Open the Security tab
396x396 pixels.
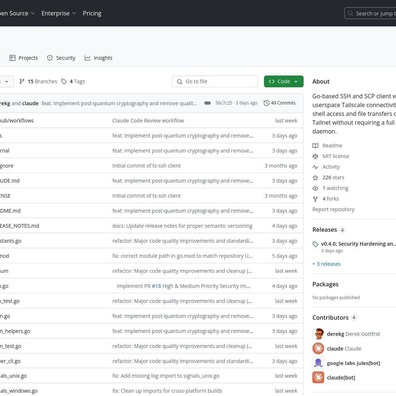(61, 58)
